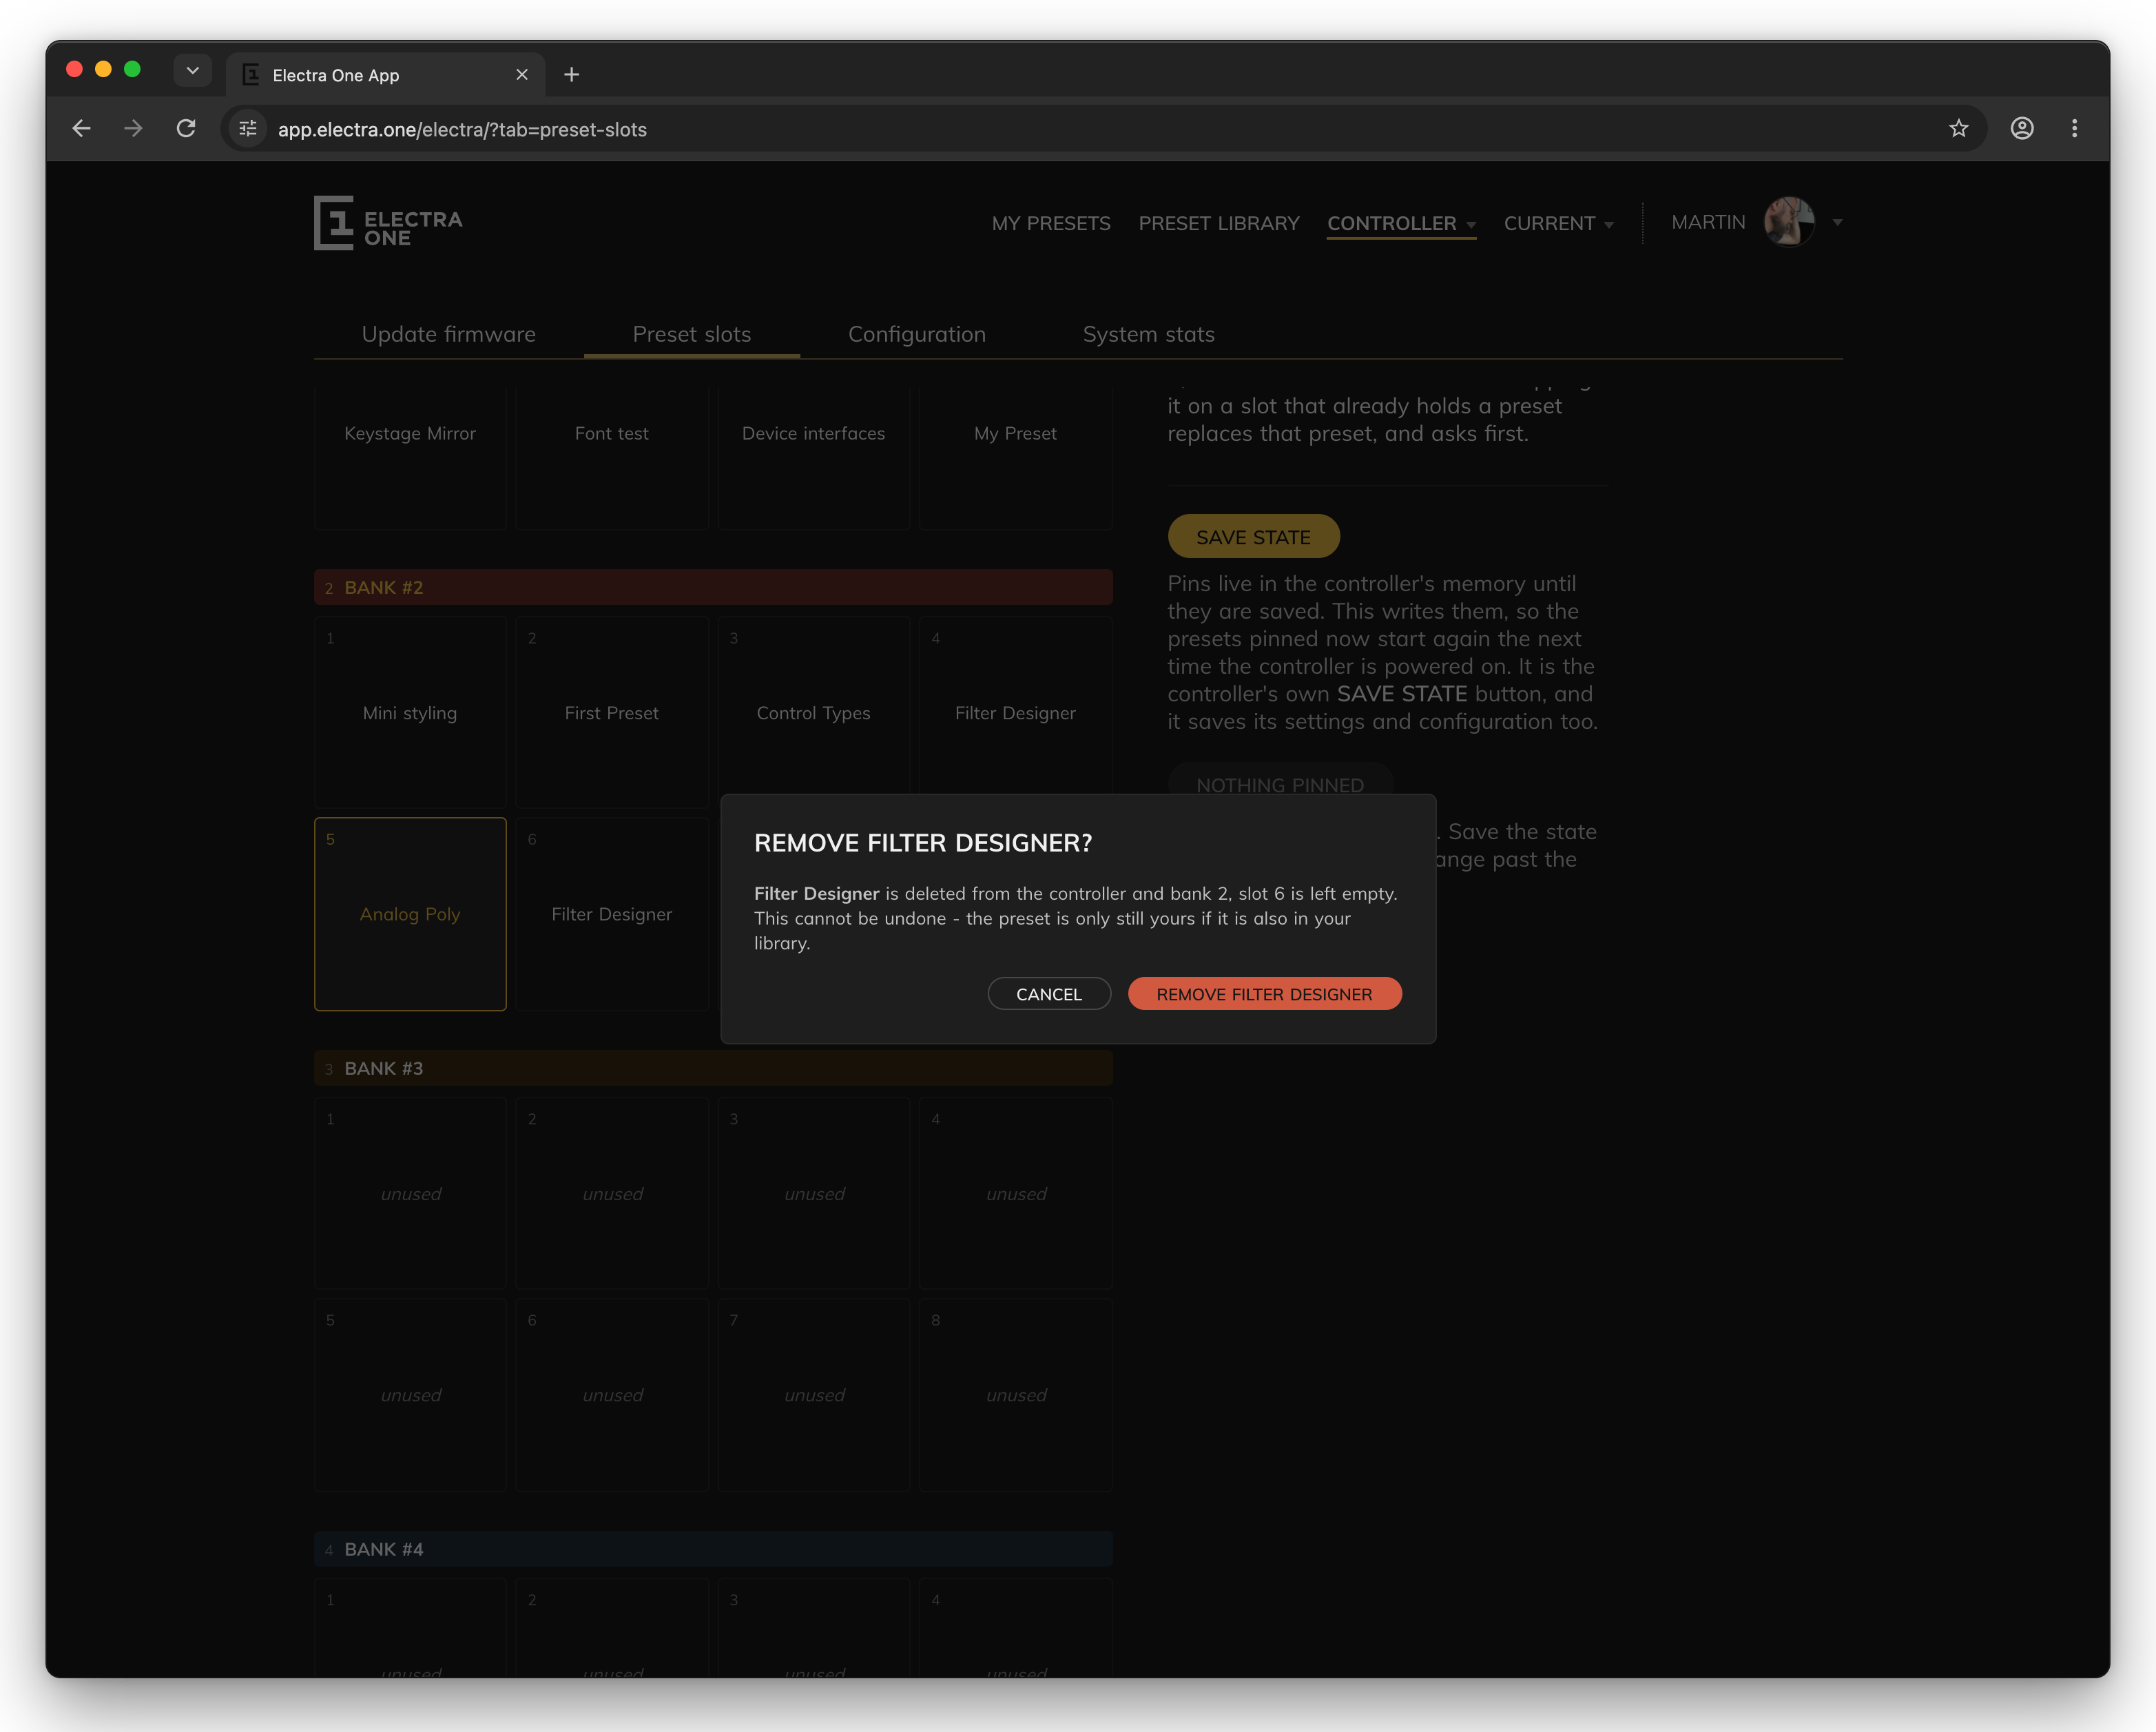Click the REMOVE FILTER DESIGNER? dialog title
Viewport: 2156px width, 1732px height.
pyautogui.click(x=923, y=843)
